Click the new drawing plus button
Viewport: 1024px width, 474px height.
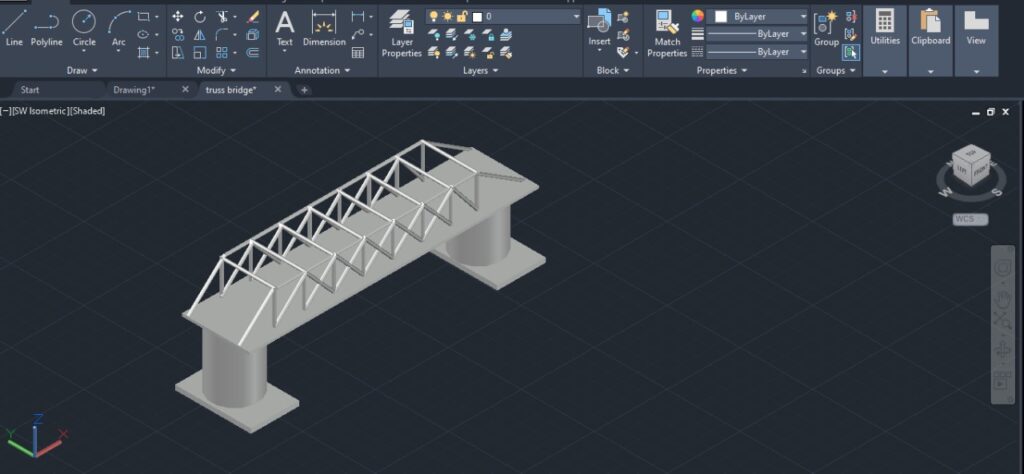304,90
